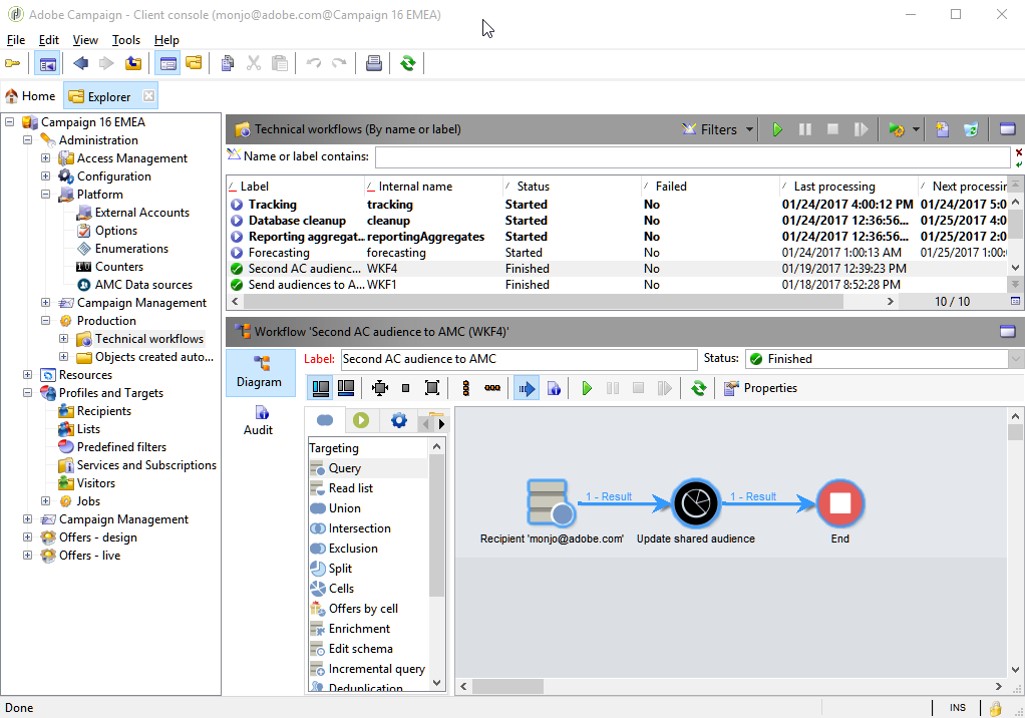The image size is (1025, 718).
Task: Click vertical alignment icon in diagram toolbar
Action: tap(466, 388)
